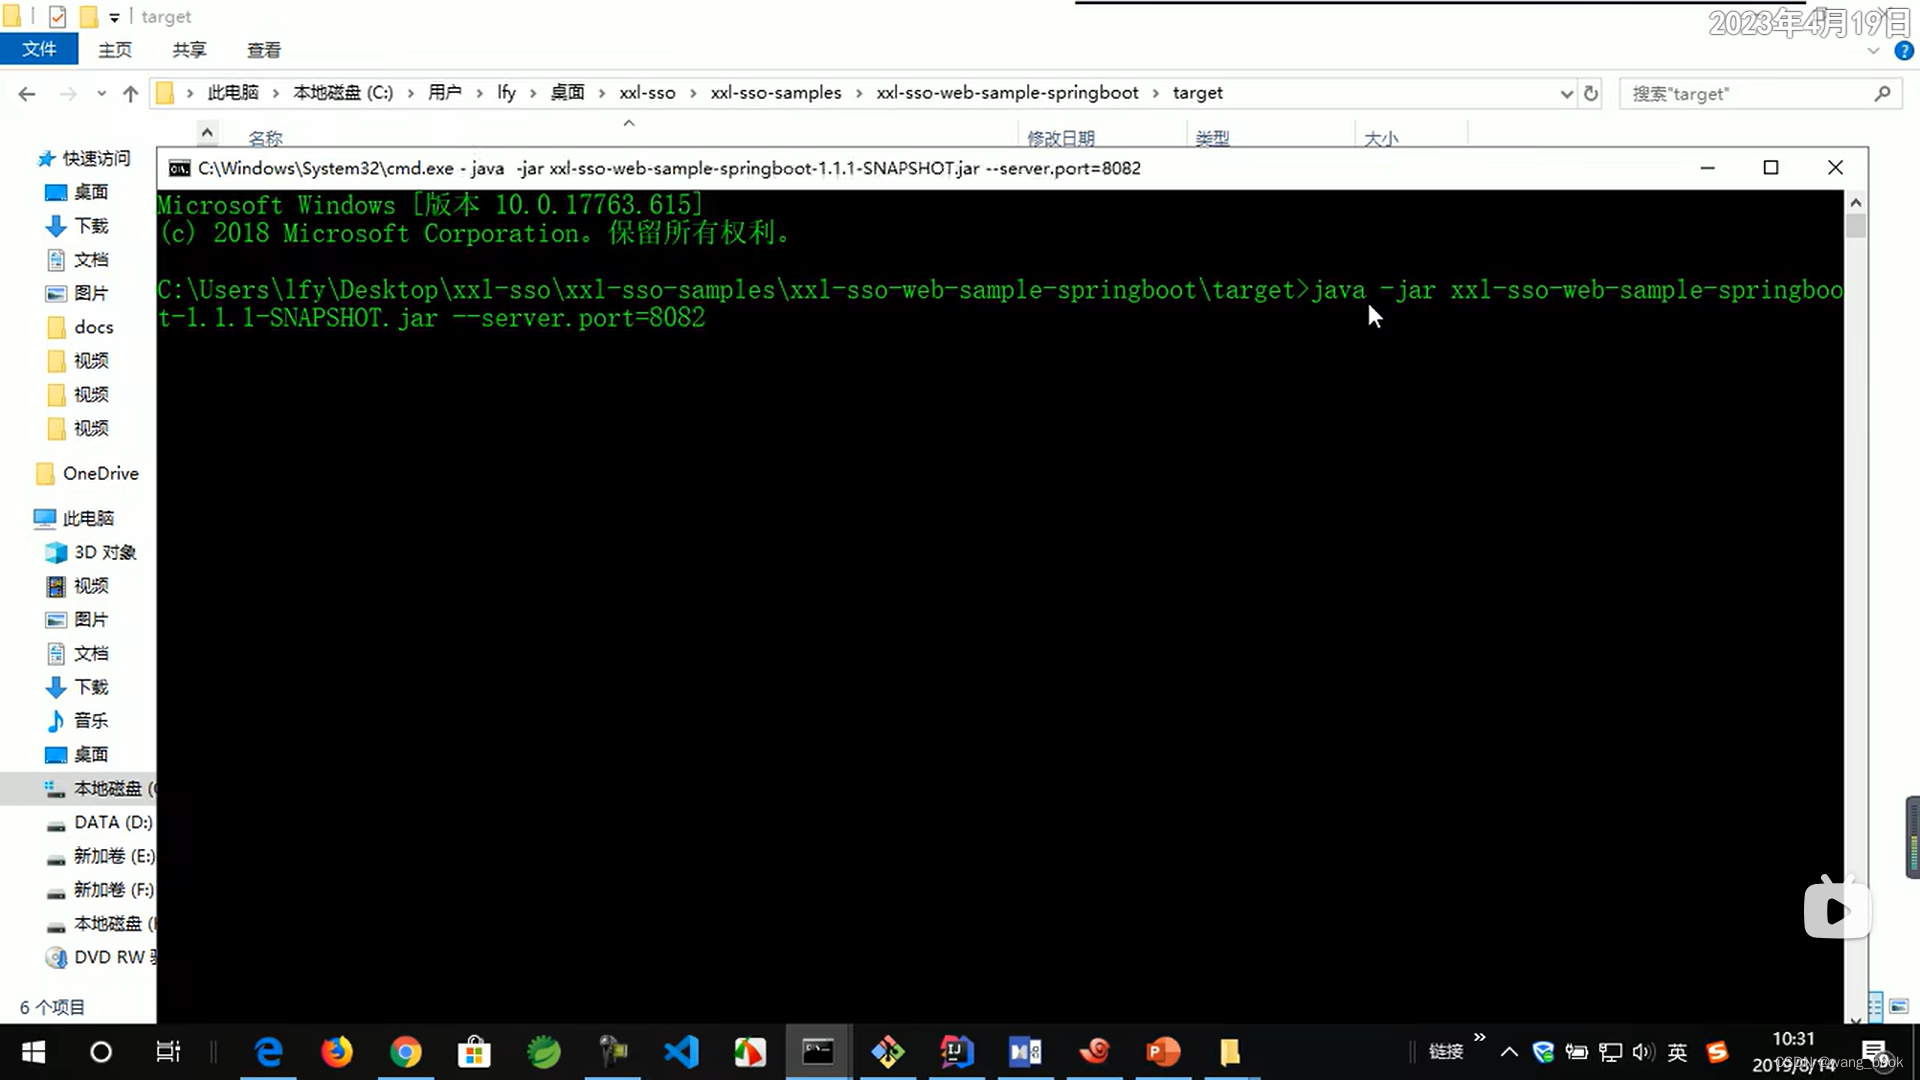Refresh the target folder view
The height and width of the screenshot is (1080, 1920).
[1591, 93]
